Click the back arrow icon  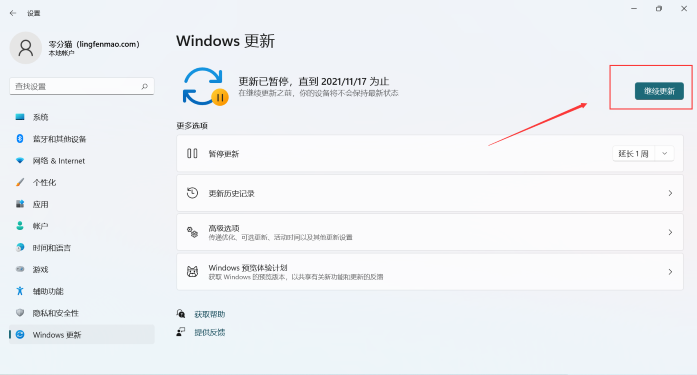(x=13, y=13)
